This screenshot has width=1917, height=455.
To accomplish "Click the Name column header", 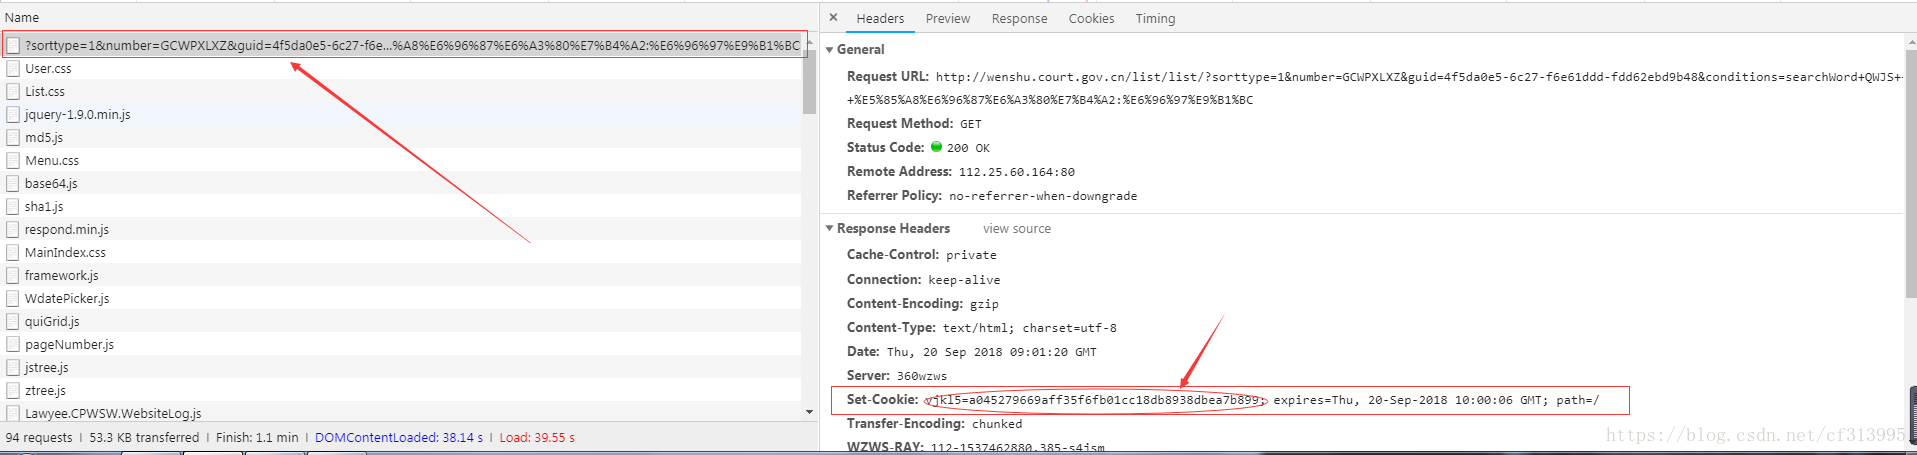I will pyautogui.click(x=408, y=17).
